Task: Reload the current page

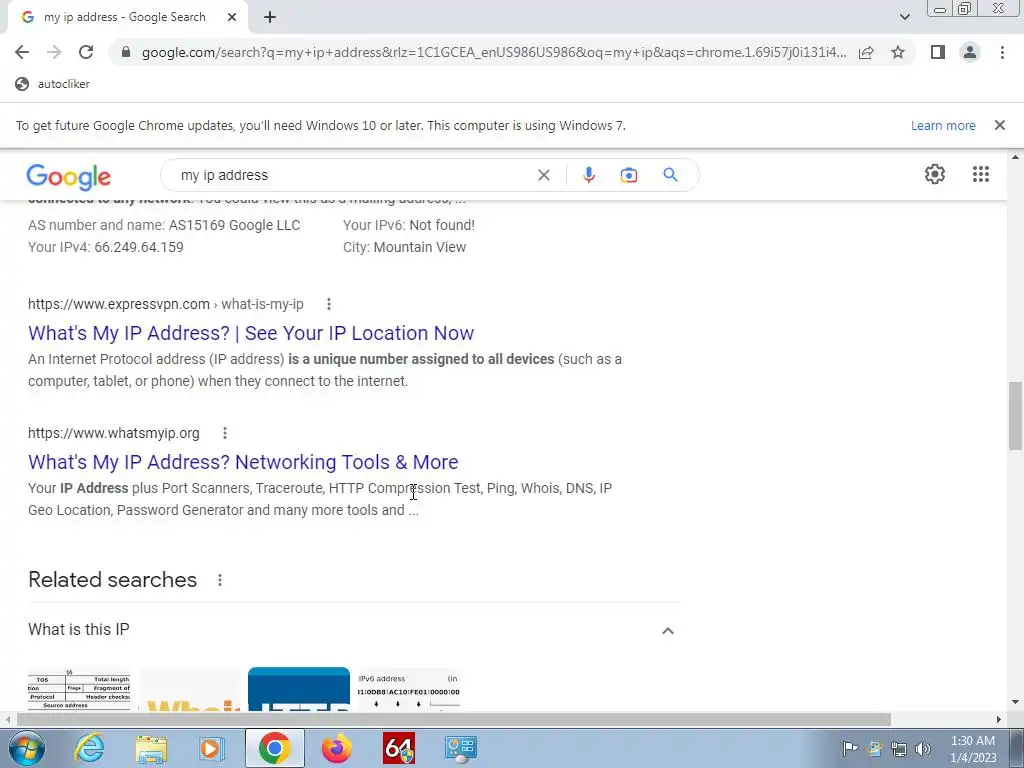Action: (86, 52)
